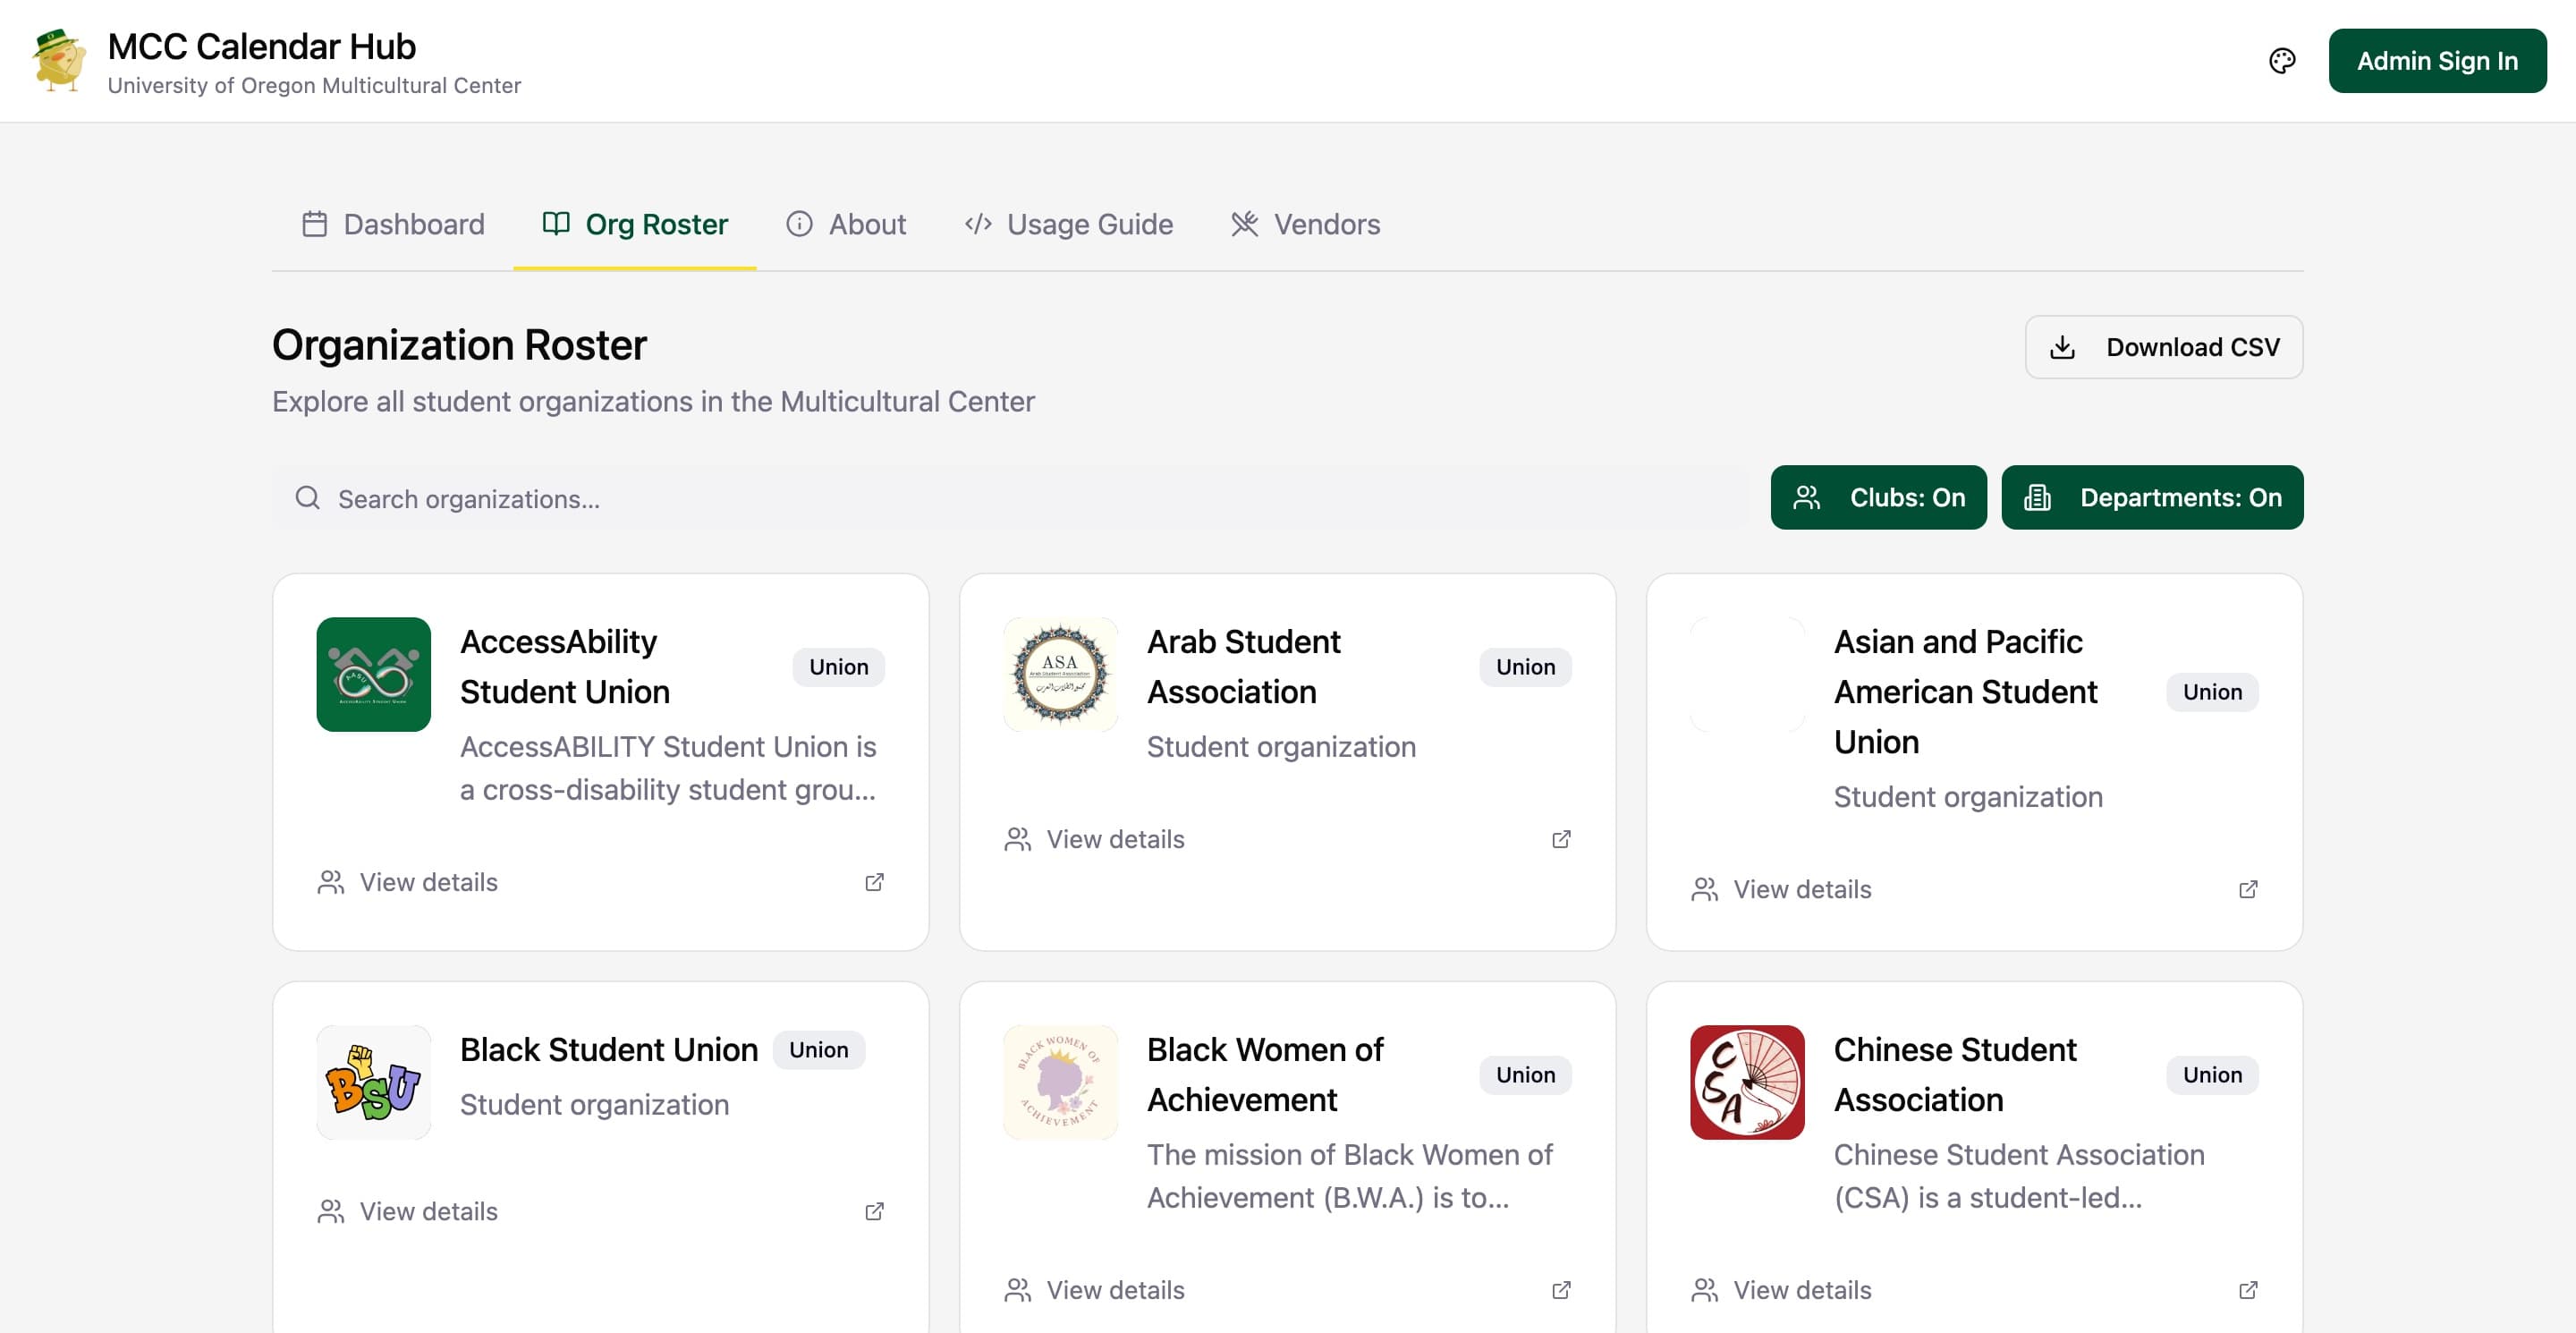
Task: Select the Org Roster tab
Action: point(635,224)
